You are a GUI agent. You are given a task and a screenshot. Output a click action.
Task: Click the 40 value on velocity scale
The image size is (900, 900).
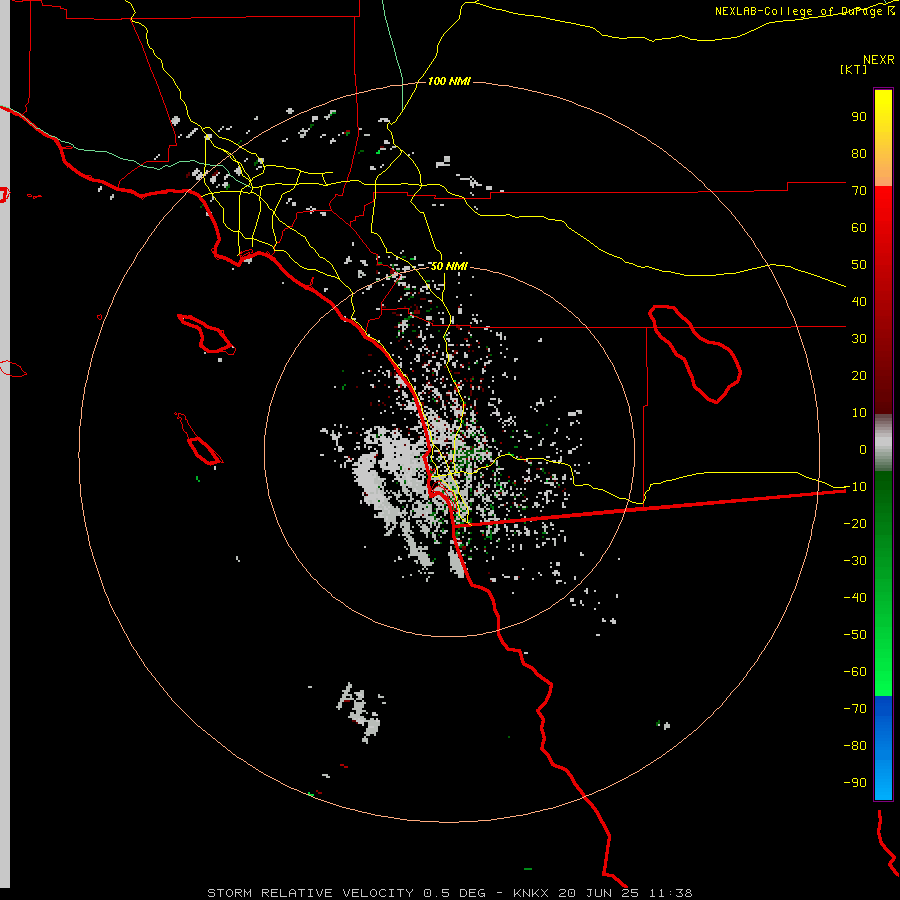[x=859, y=301]
